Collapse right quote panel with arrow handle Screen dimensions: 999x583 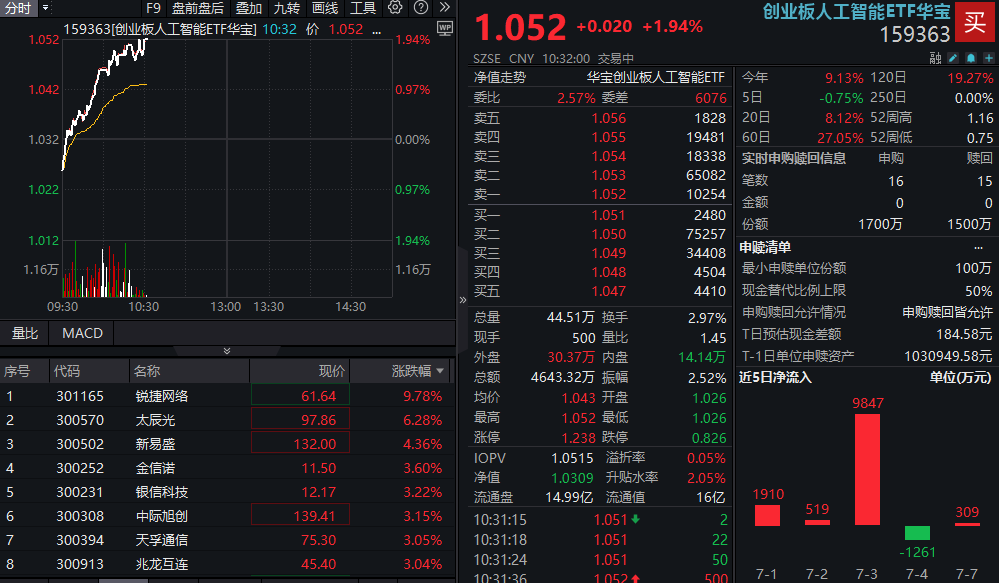(463, 299)
